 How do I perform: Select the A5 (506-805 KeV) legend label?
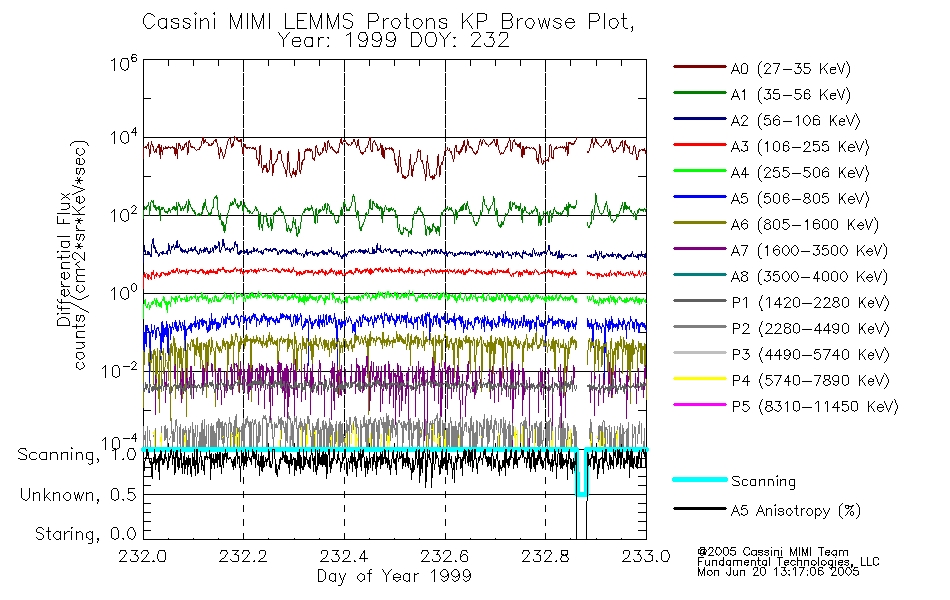point(800,199)
